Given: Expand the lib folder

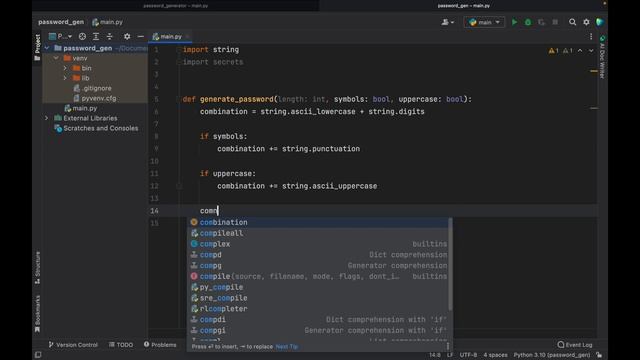Looking at the screenshot, I should tap(65, 78).
